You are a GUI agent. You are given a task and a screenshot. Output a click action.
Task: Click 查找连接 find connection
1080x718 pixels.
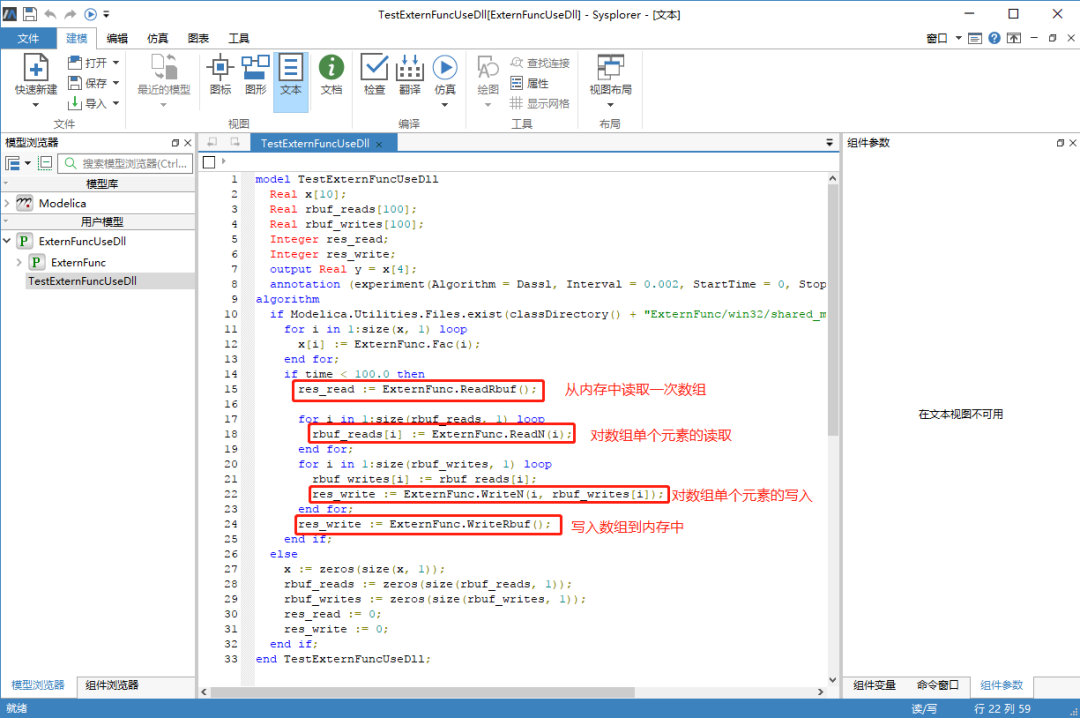point(540,63)
